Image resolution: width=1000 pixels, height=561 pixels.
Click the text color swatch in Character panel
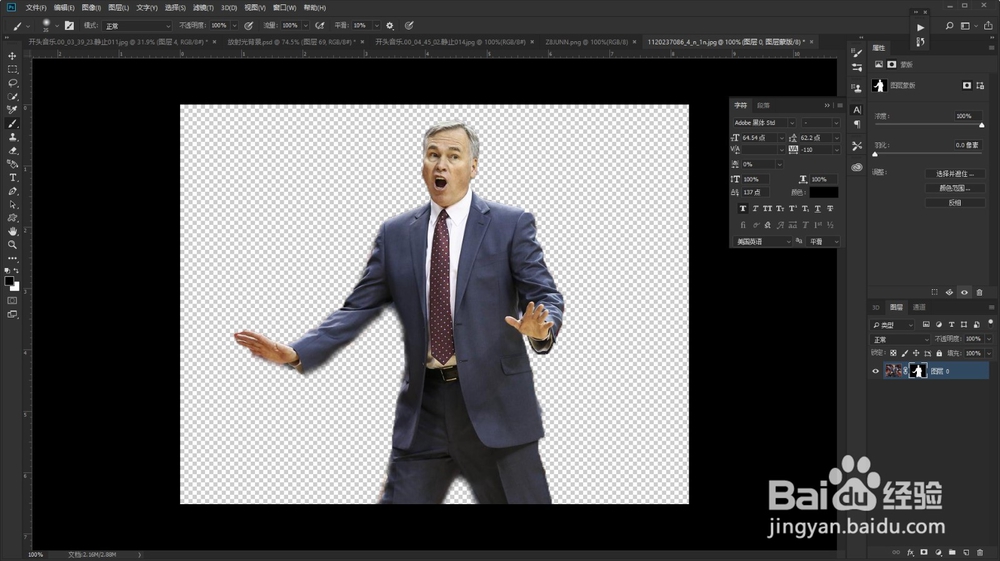point(824,192)
